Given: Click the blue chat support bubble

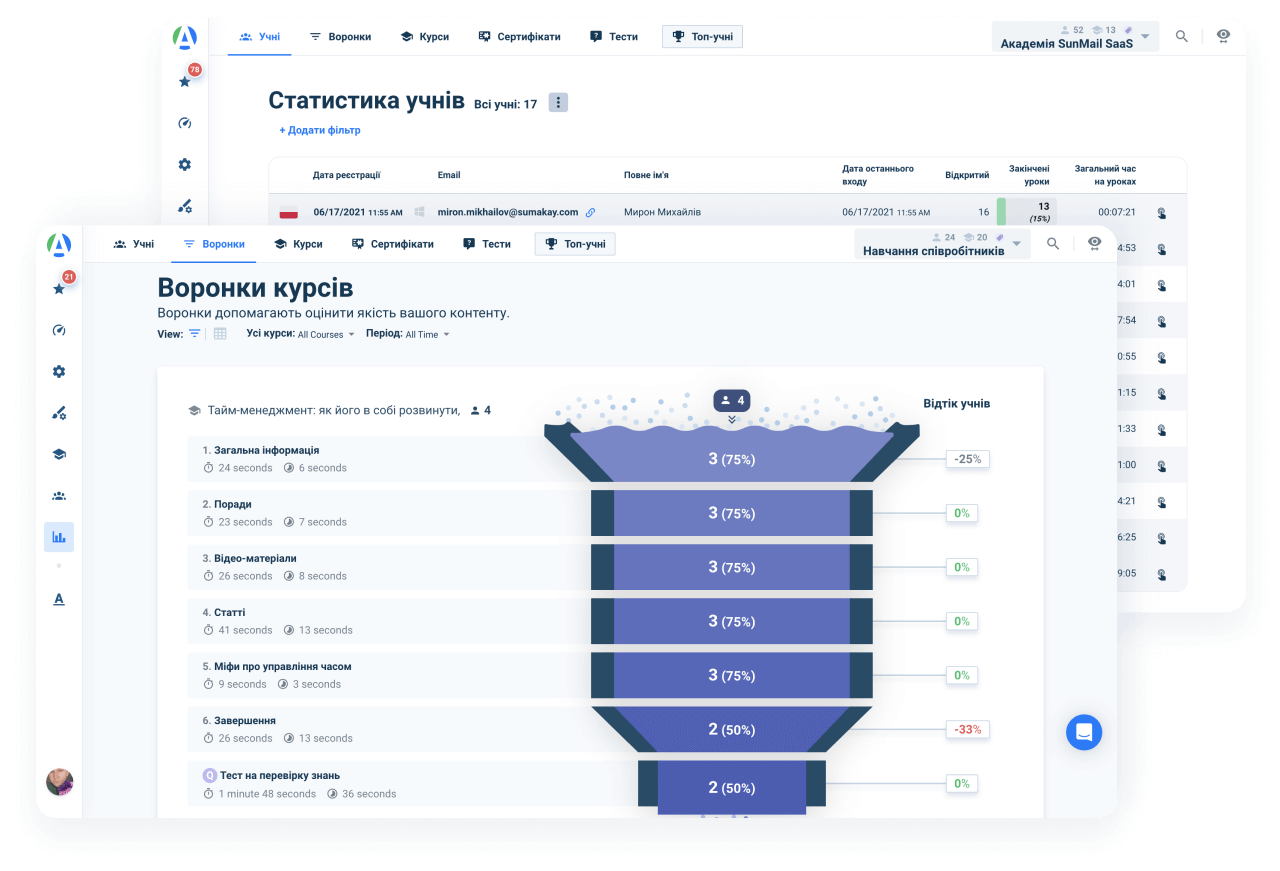Looking at the screenshot, I should (1083, 732).
